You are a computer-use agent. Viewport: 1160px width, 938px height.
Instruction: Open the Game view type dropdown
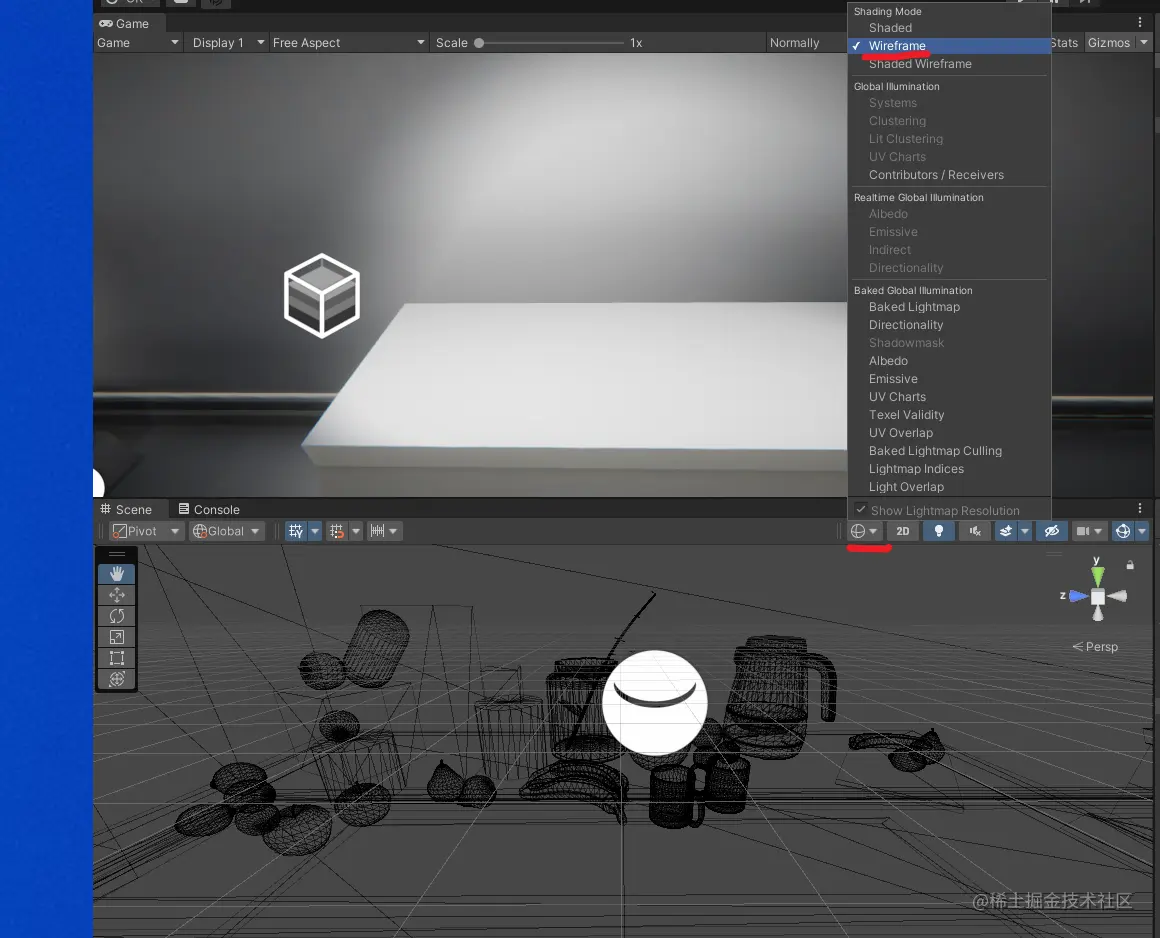point(138,43)
